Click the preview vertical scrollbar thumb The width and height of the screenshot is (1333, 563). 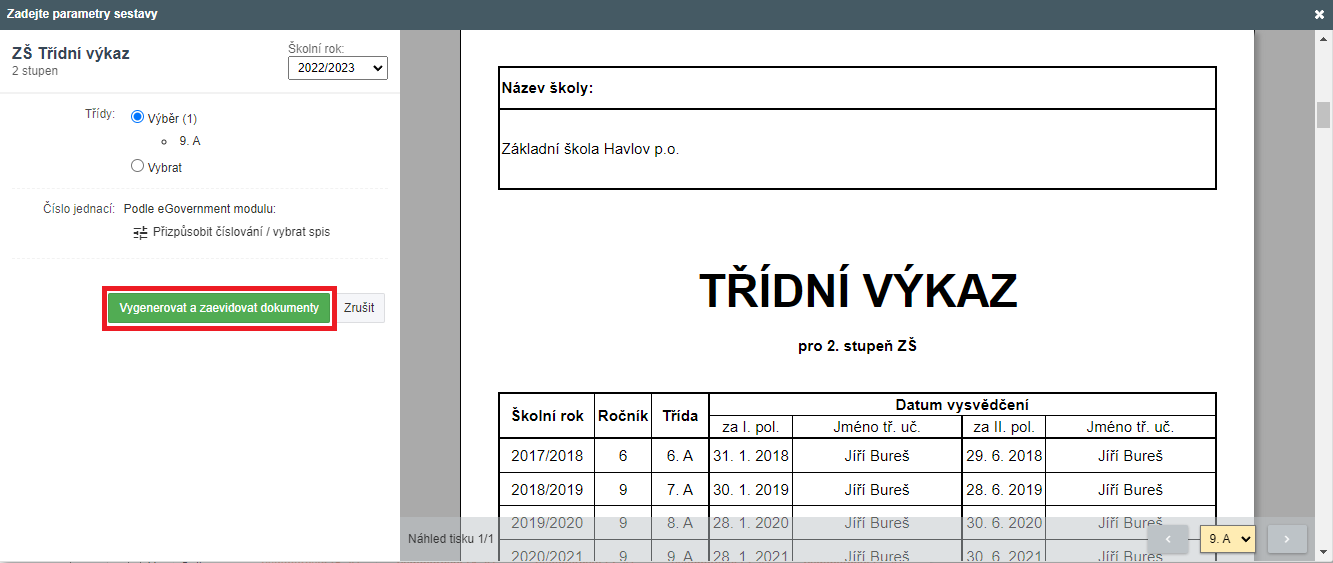pos(1323,116)
